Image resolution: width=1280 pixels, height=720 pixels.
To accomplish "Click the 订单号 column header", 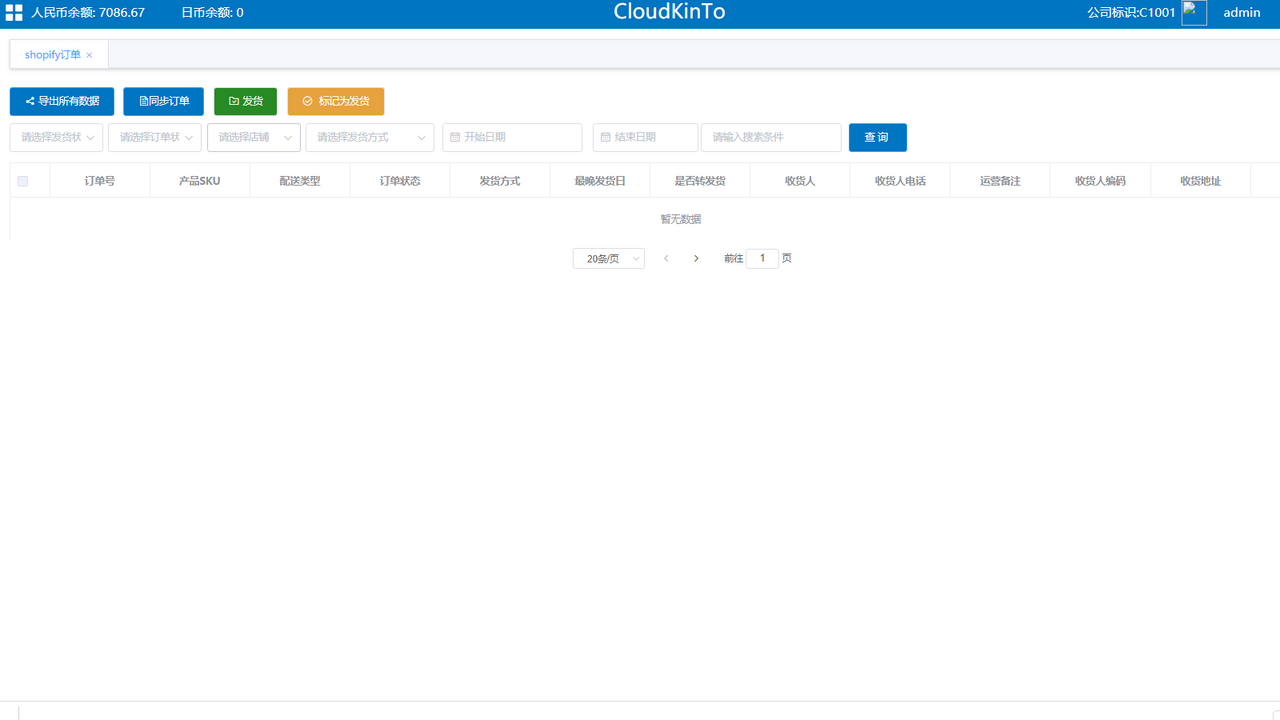I will tap(100, 181).
